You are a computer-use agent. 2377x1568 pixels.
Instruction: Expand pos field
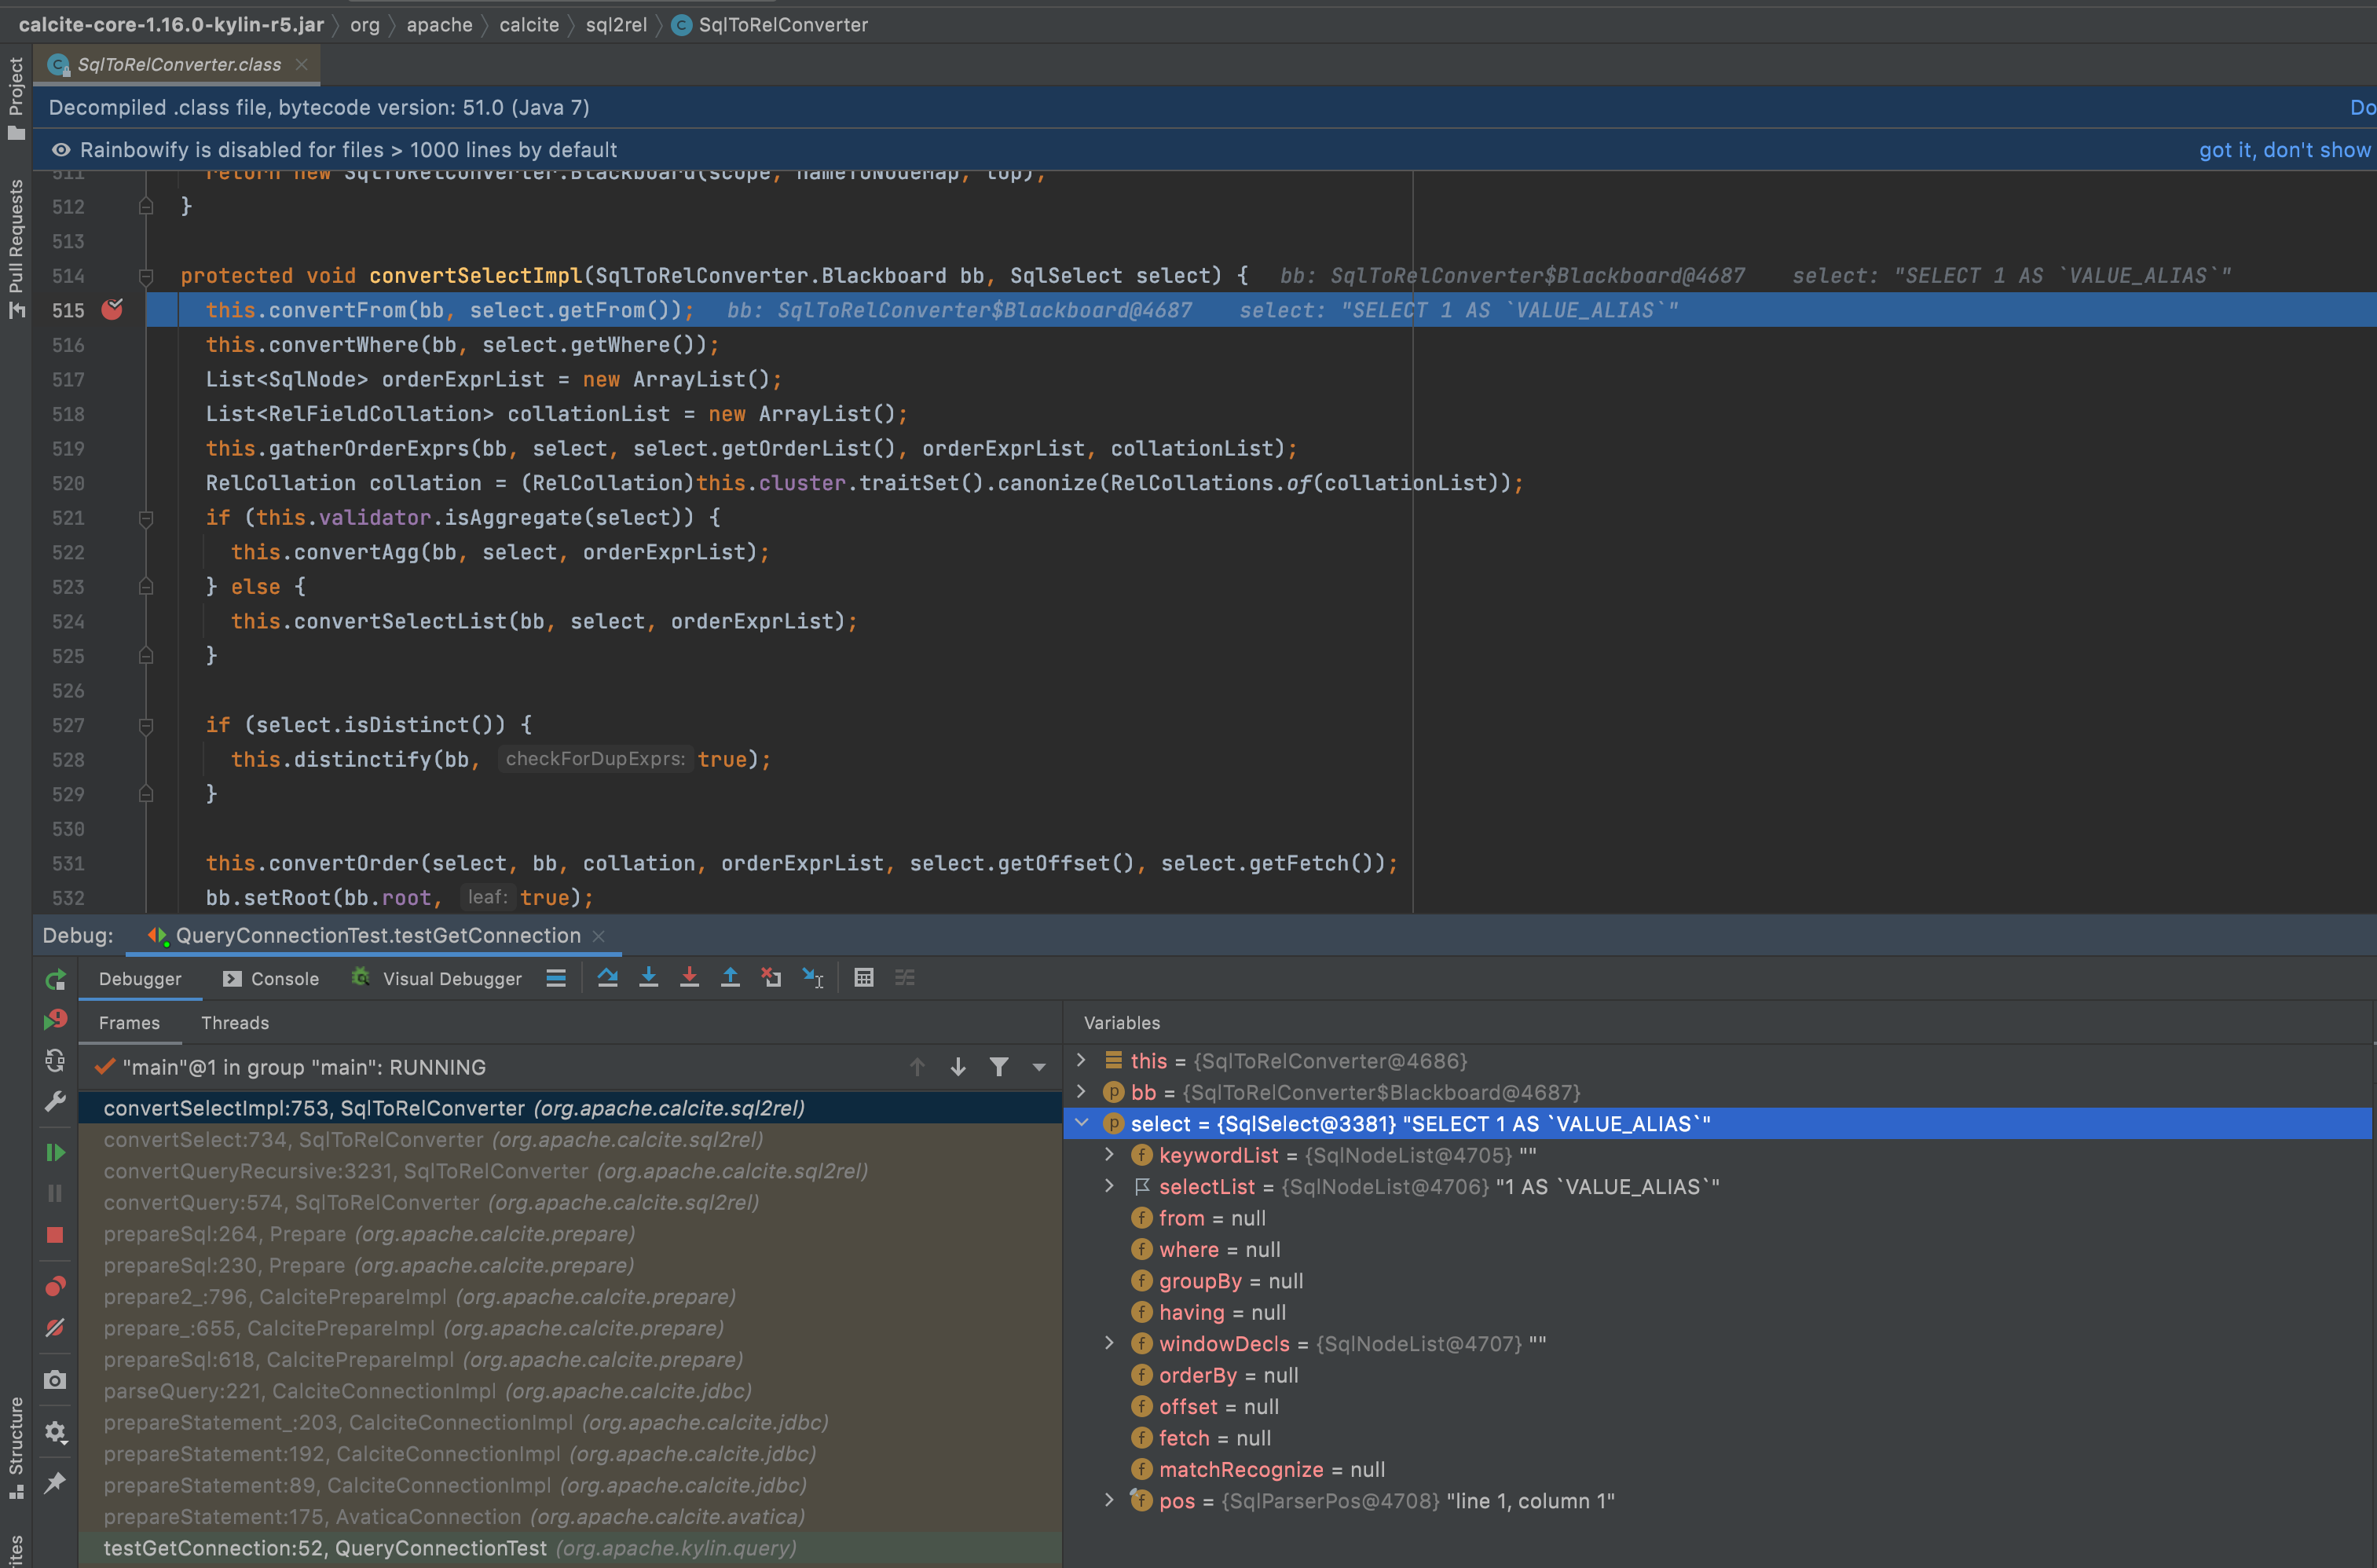coord(1109,1500)
